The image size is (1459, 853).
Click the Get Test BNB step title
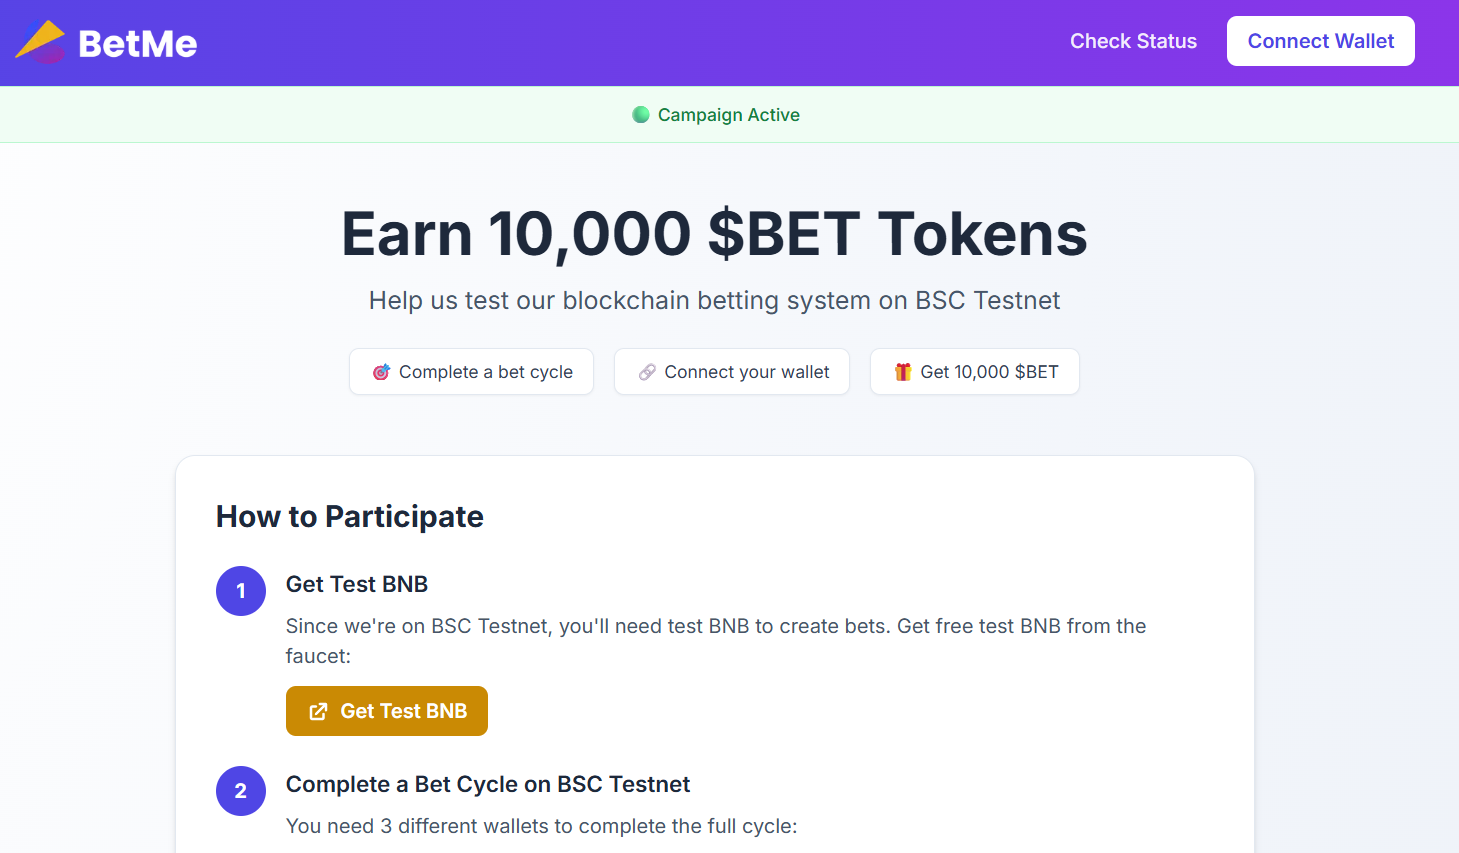[357, 584]
